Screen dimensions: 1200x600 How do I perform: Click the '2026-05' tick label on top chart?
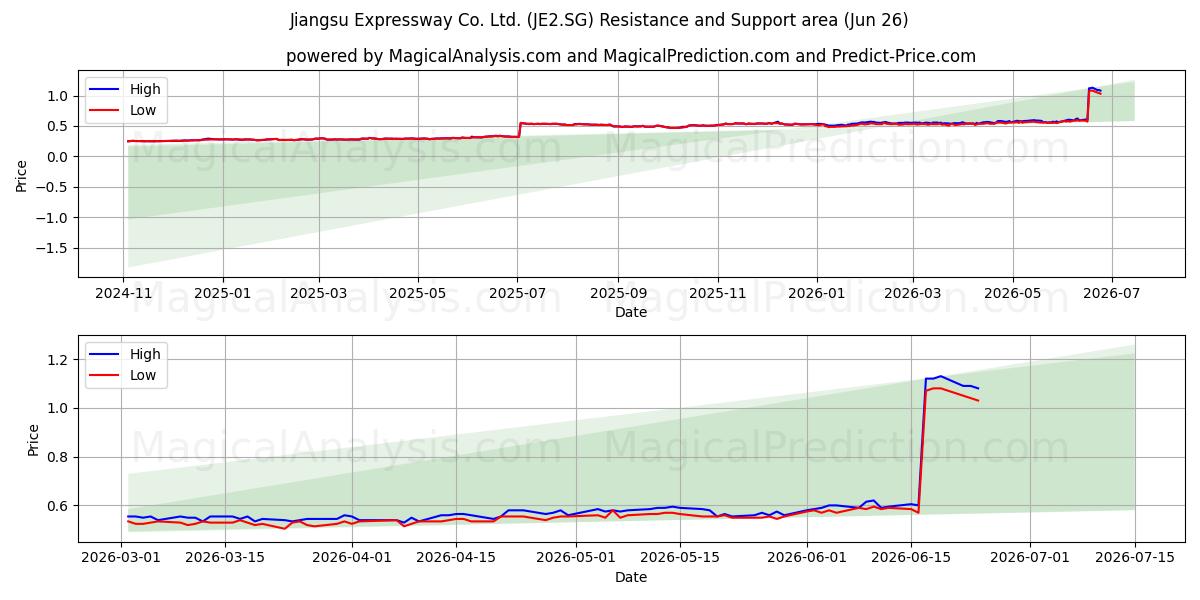tap(1012, 293)
